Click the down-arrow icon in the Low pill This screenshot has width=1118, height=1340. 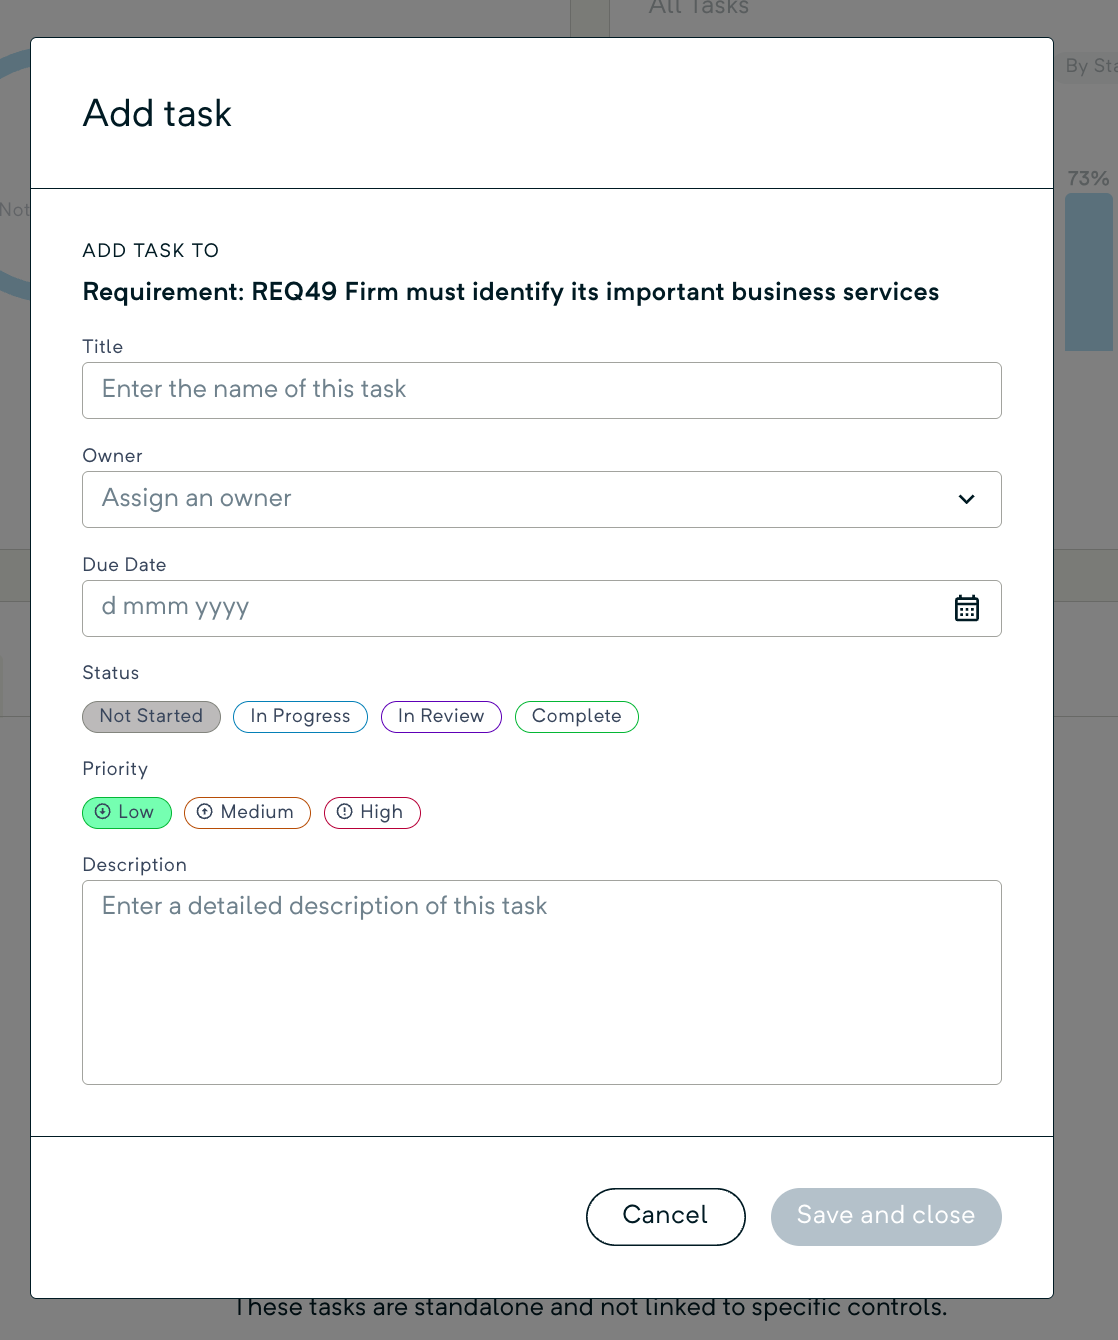(x=102, y=812)
